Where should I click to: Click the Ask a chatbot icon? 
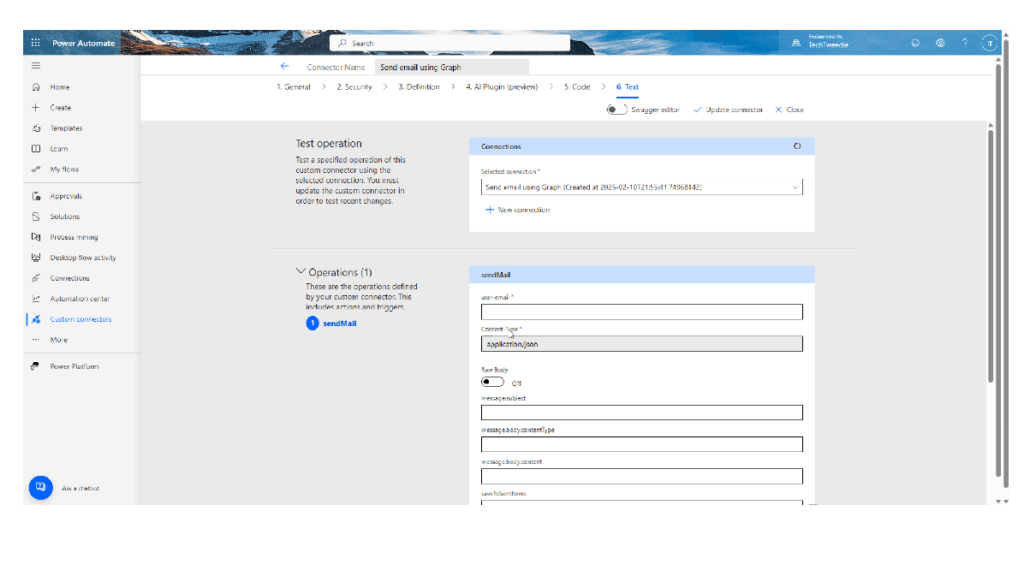click(x=40, y=487)
